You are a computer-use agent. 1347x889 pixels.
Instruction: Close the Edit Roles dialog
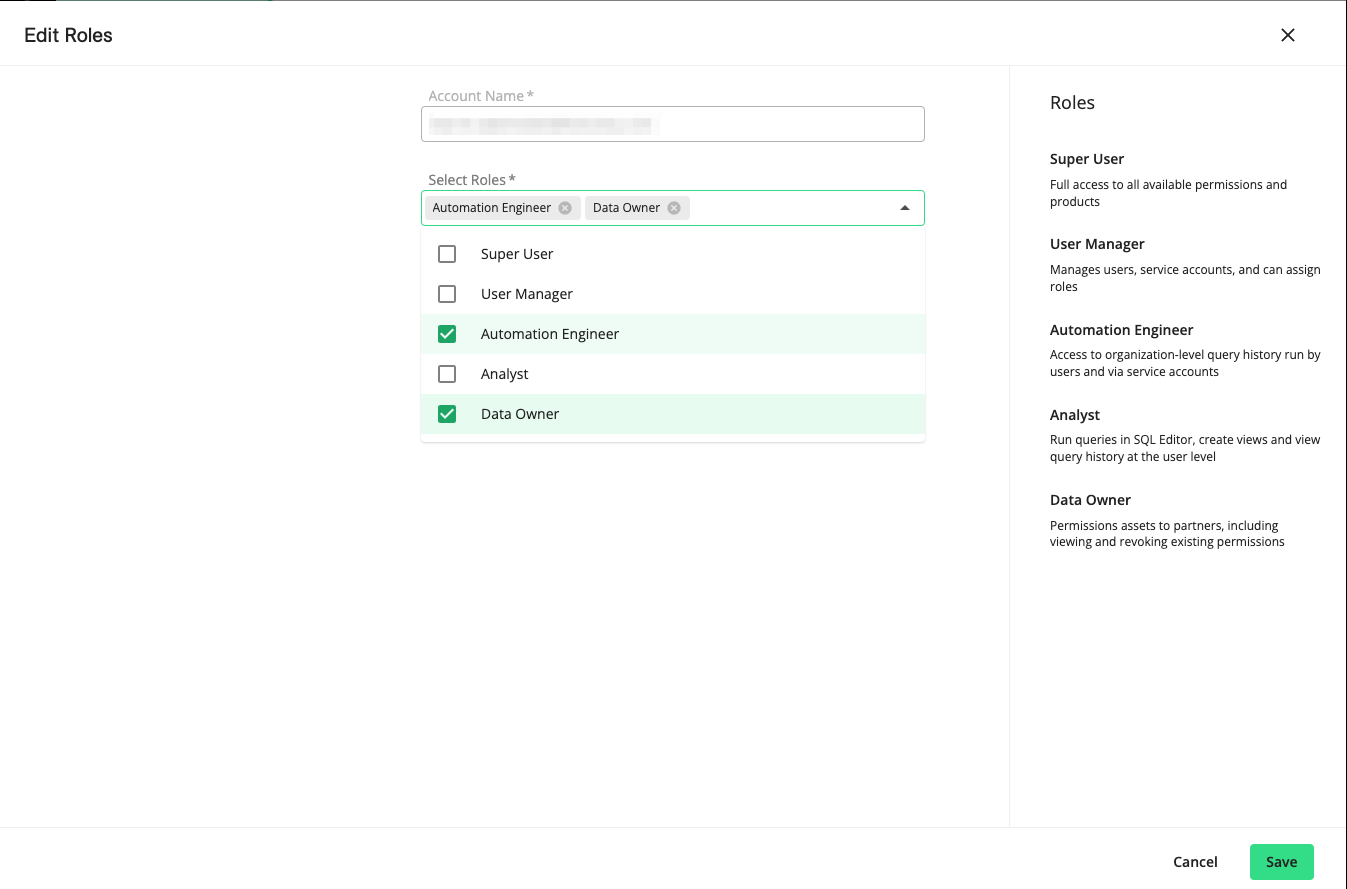[1288, 35]
